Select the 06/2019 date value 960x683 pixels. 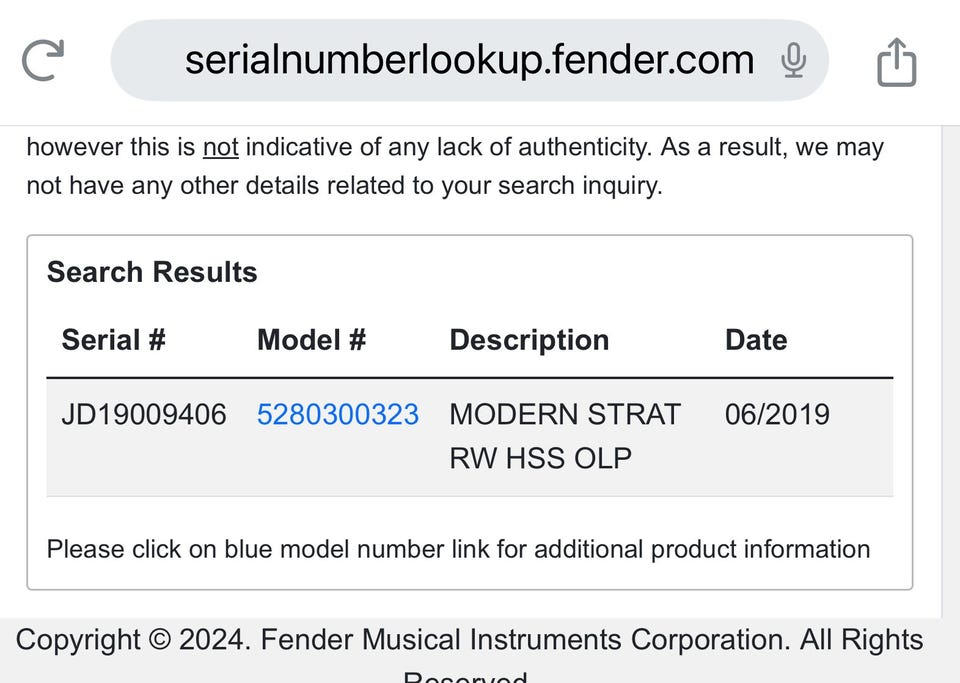tap(777, 414)
